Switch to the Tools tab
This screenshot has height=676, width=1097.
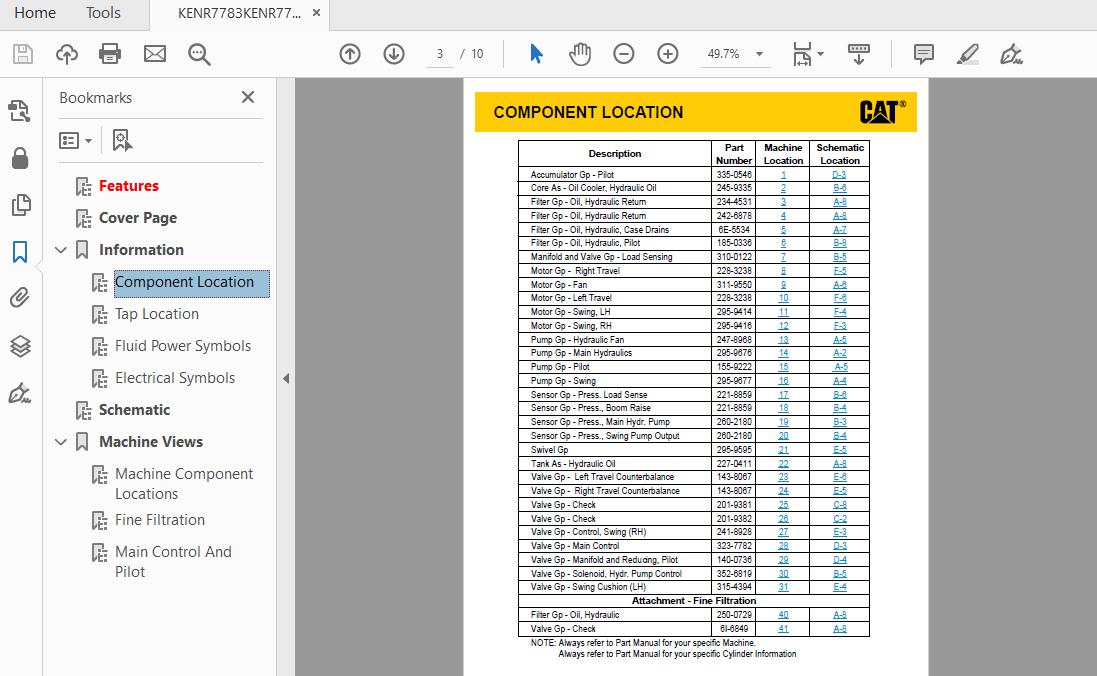103,13
